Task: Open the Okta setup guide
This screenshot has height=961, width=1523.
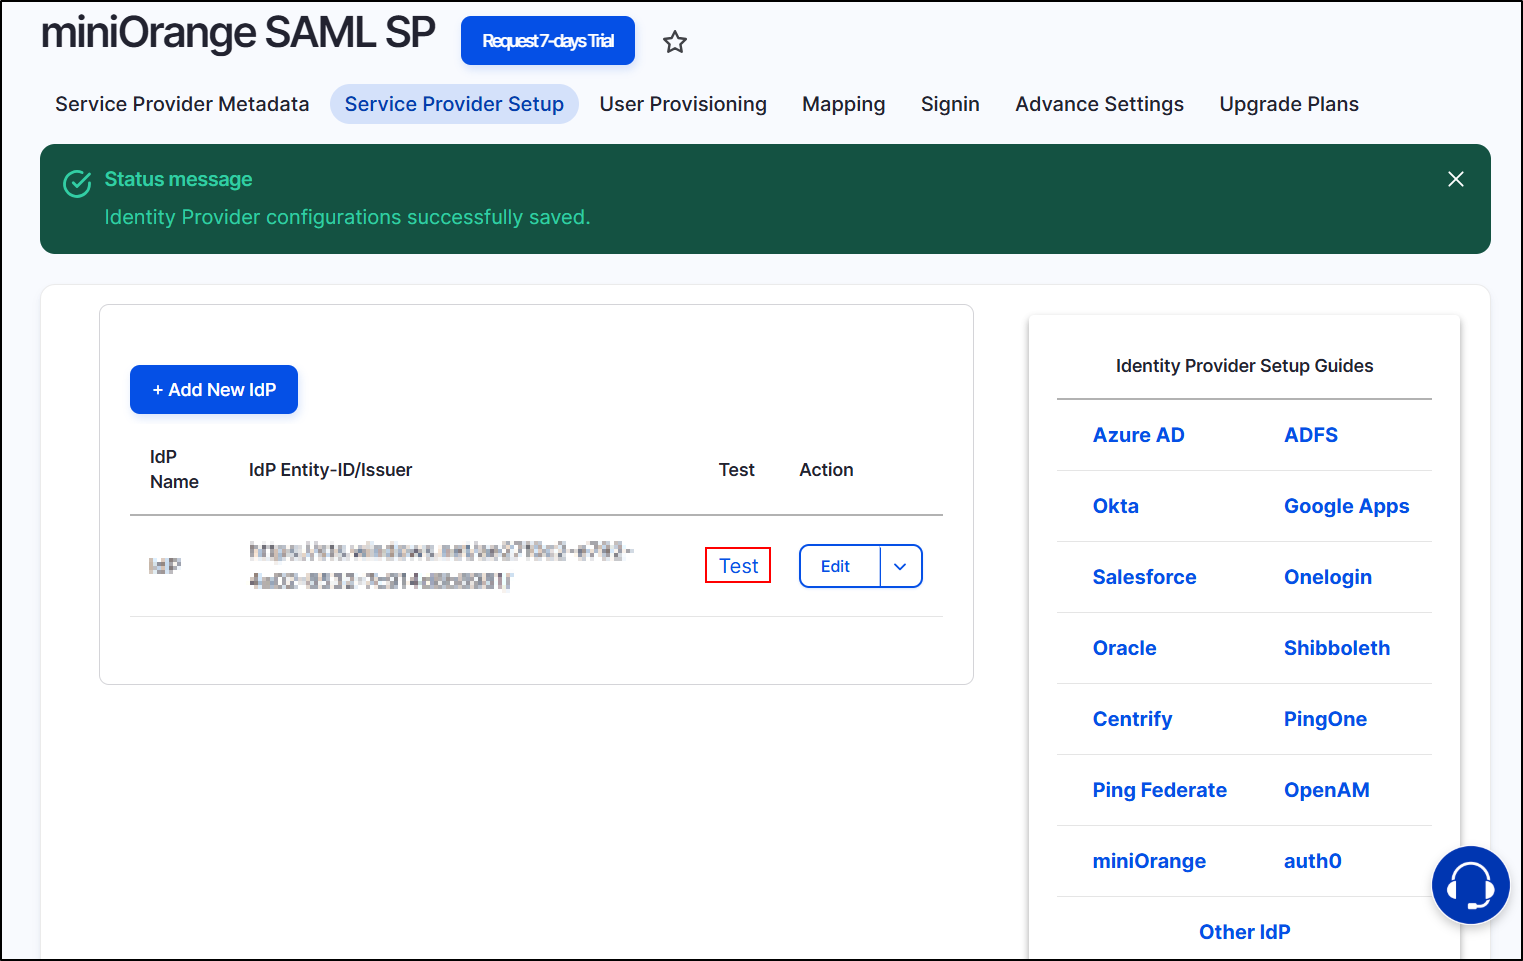Action: point(1115,506)
